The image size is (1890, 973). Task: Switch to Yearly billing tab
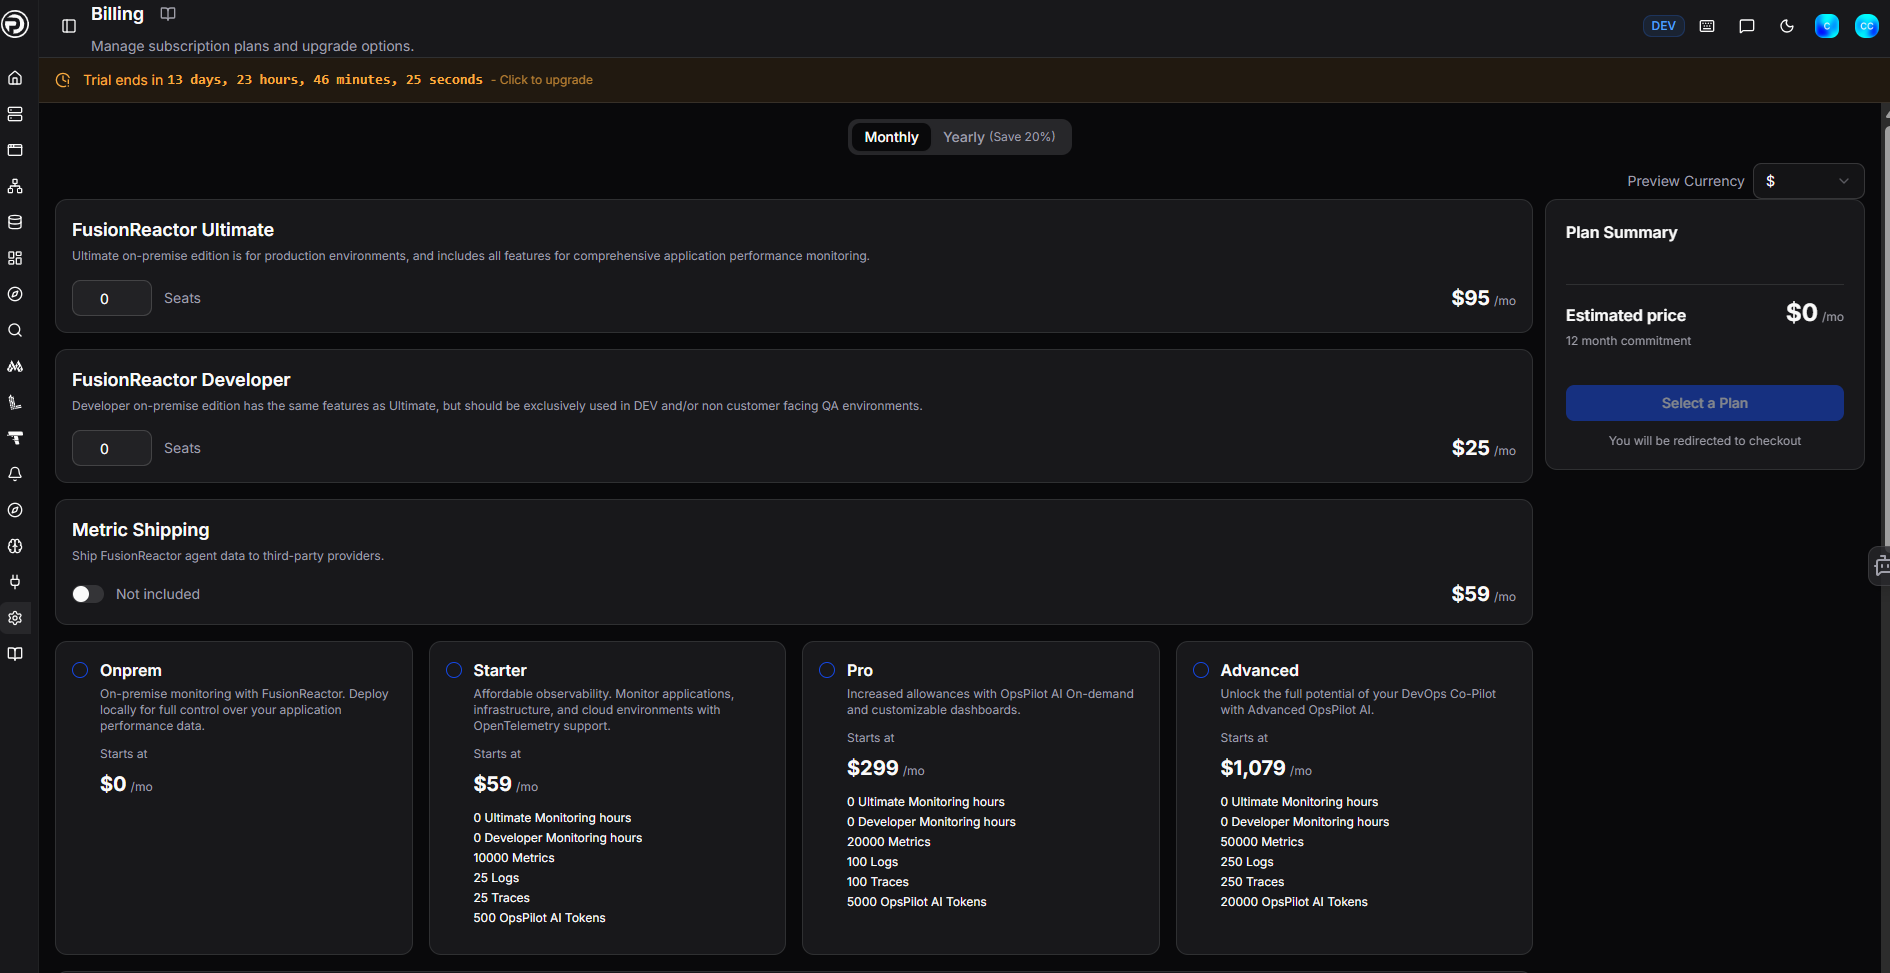[x=999, y=137]
